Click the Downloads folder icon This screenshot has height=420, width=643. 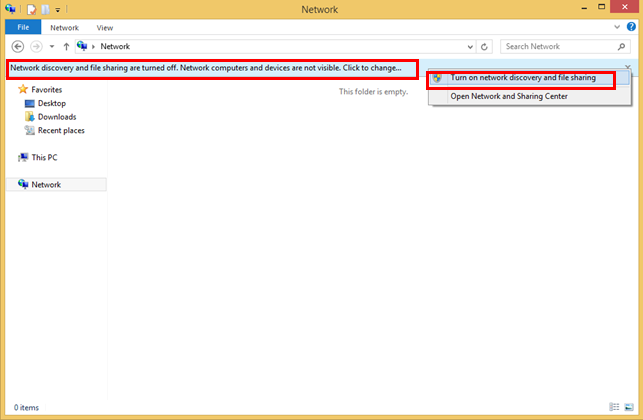click(30, 117)
